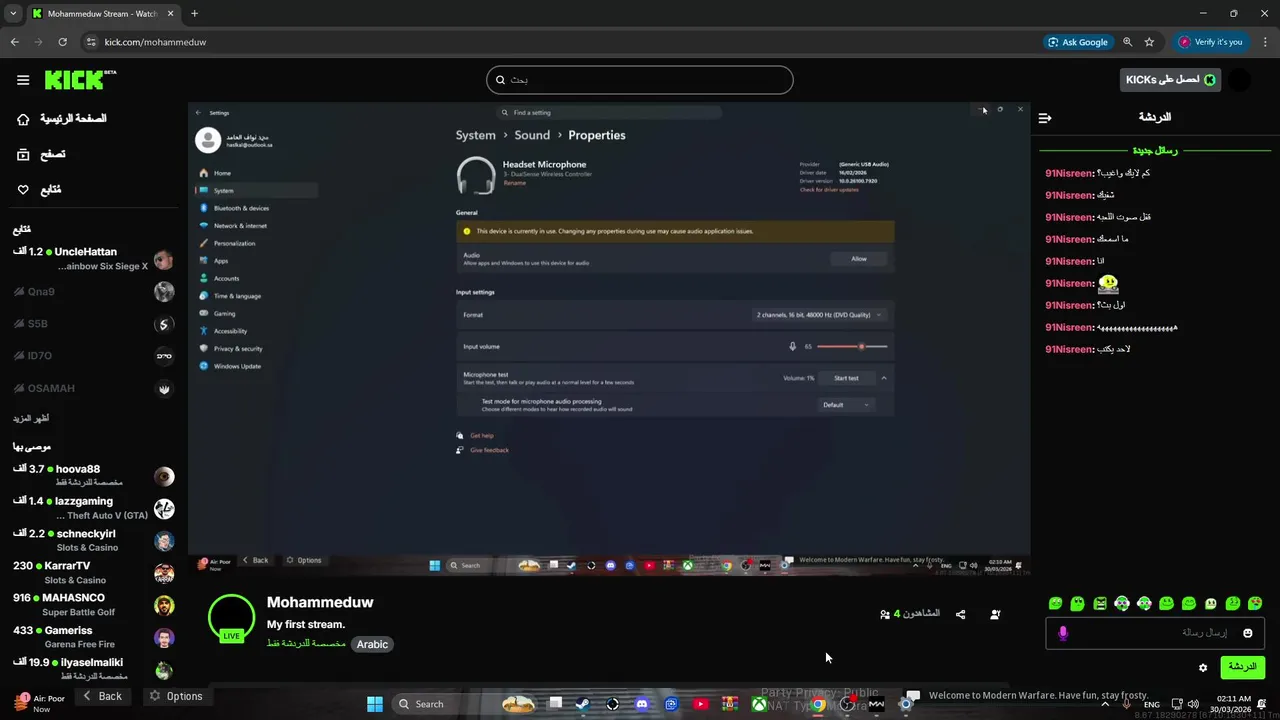The image size is (1280, 720).
Task: Click the green chat send button
Action: coord(1242,667)
